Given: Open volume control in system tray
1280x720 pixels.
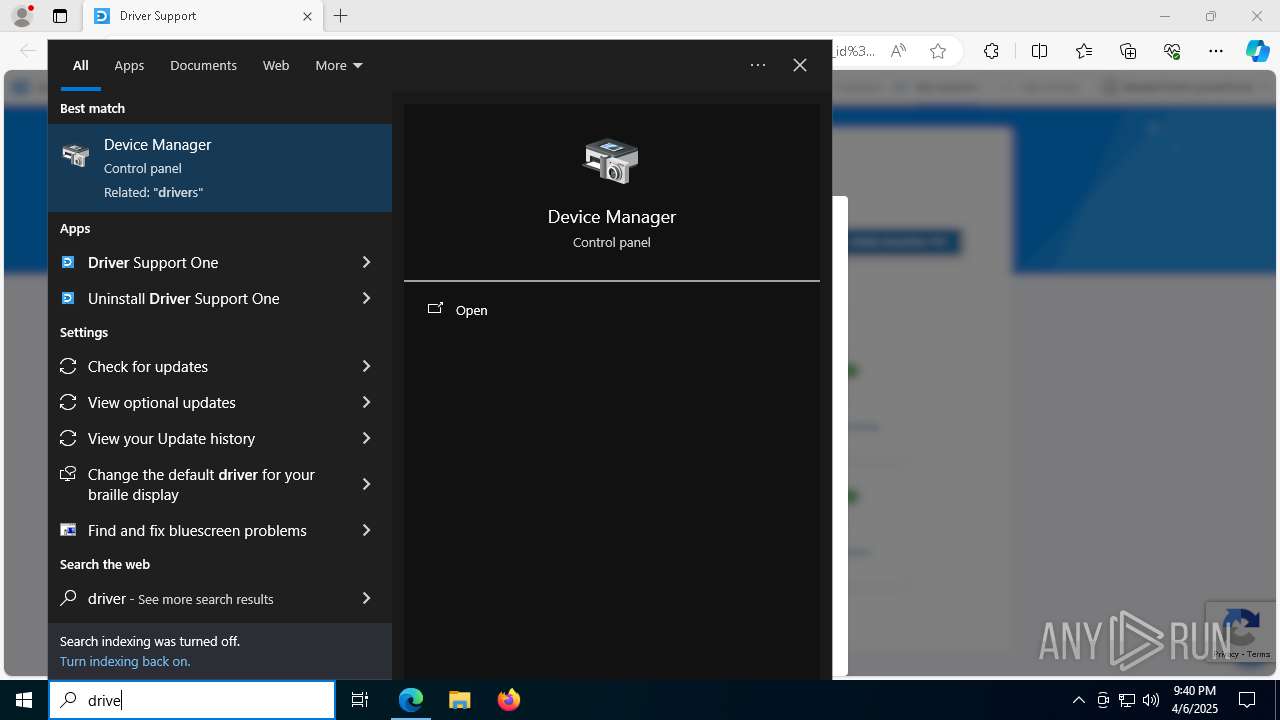Looking at the screenshot, I should 1151,700.
